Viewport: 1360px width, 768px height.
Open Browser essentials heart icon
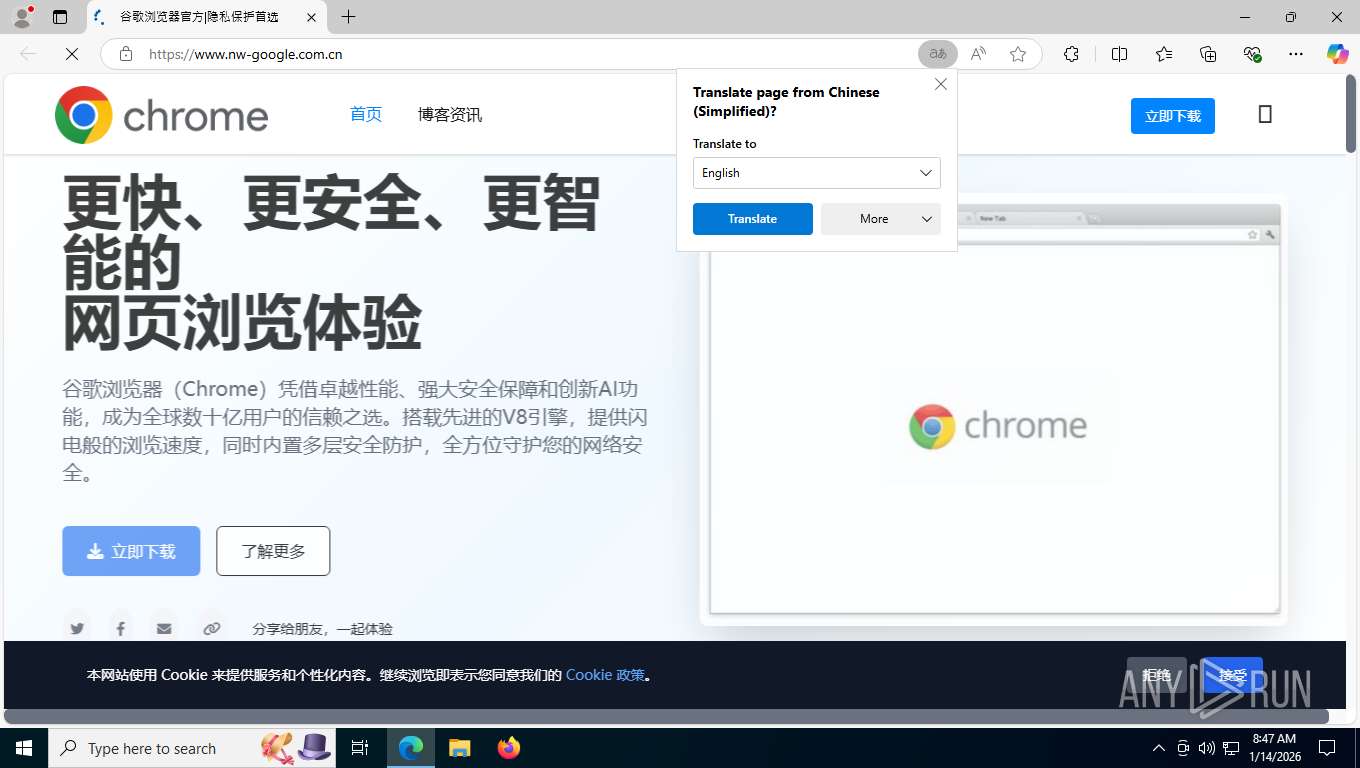point(1252,54)
